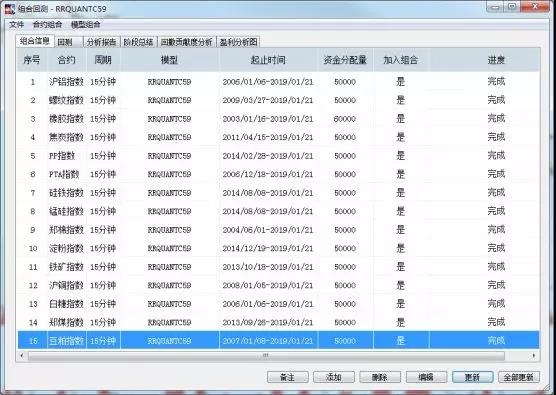Open the 阶段总结 tab
This screenshot has height=395, width=556.
coord(139,42)
